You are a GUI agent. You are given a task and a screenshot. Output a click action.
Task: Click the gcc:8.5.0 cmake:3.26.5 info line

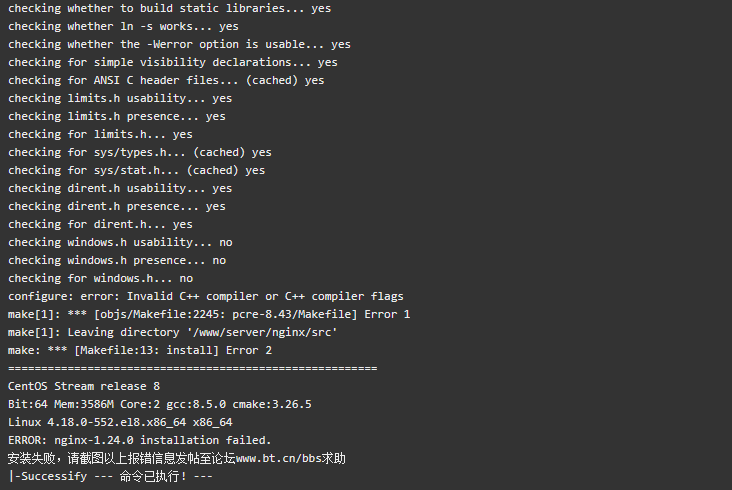pyautogui.click(x=160, y=404)
